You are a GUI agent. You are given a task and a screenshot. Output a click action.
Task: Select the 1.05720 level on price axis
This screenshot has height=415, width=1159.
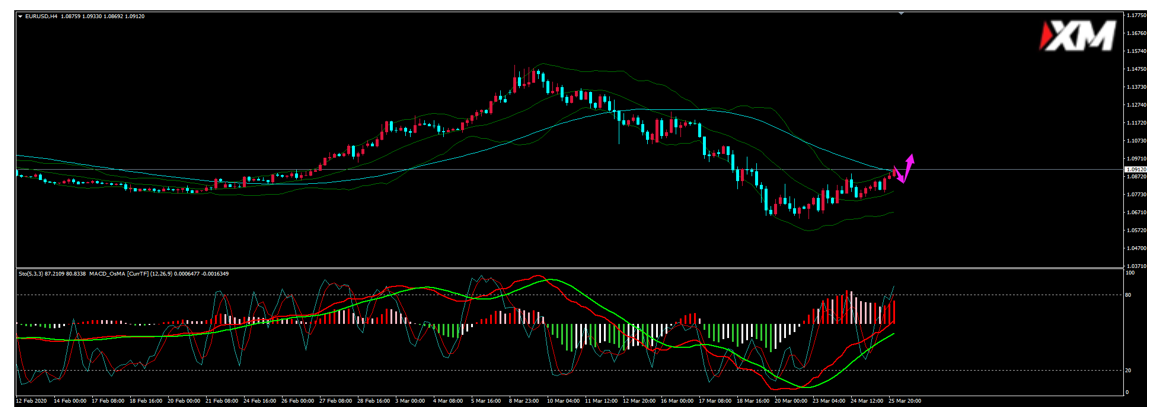(1135, 230)
